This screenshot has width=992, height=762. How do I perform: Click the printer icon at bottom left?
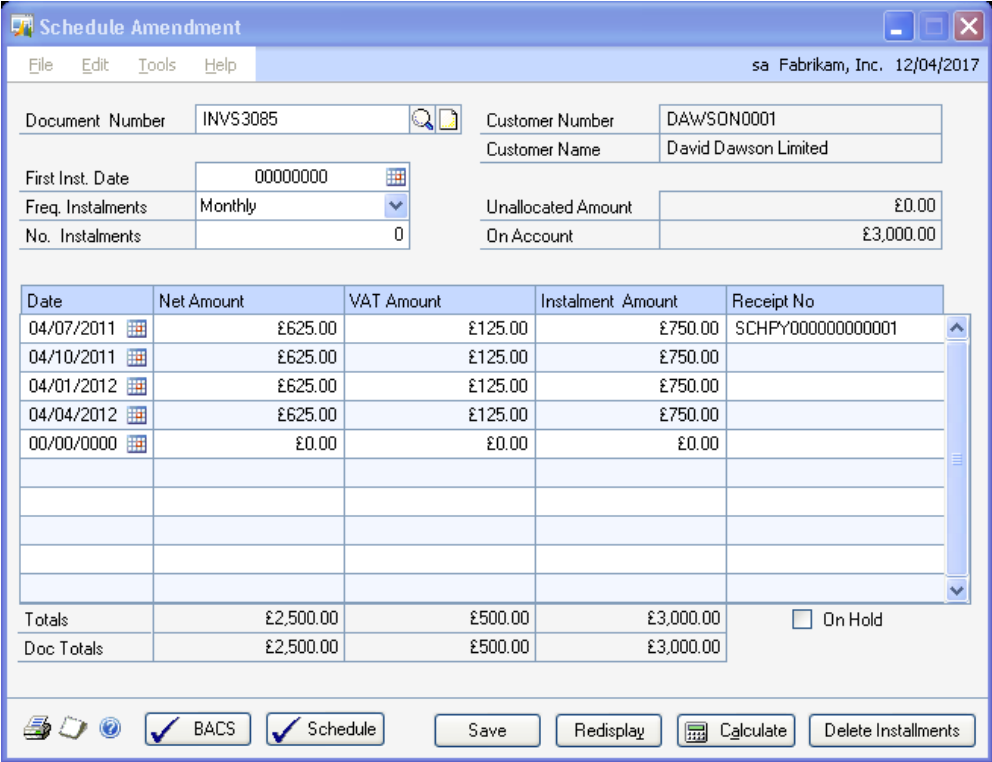click(37, 730)
